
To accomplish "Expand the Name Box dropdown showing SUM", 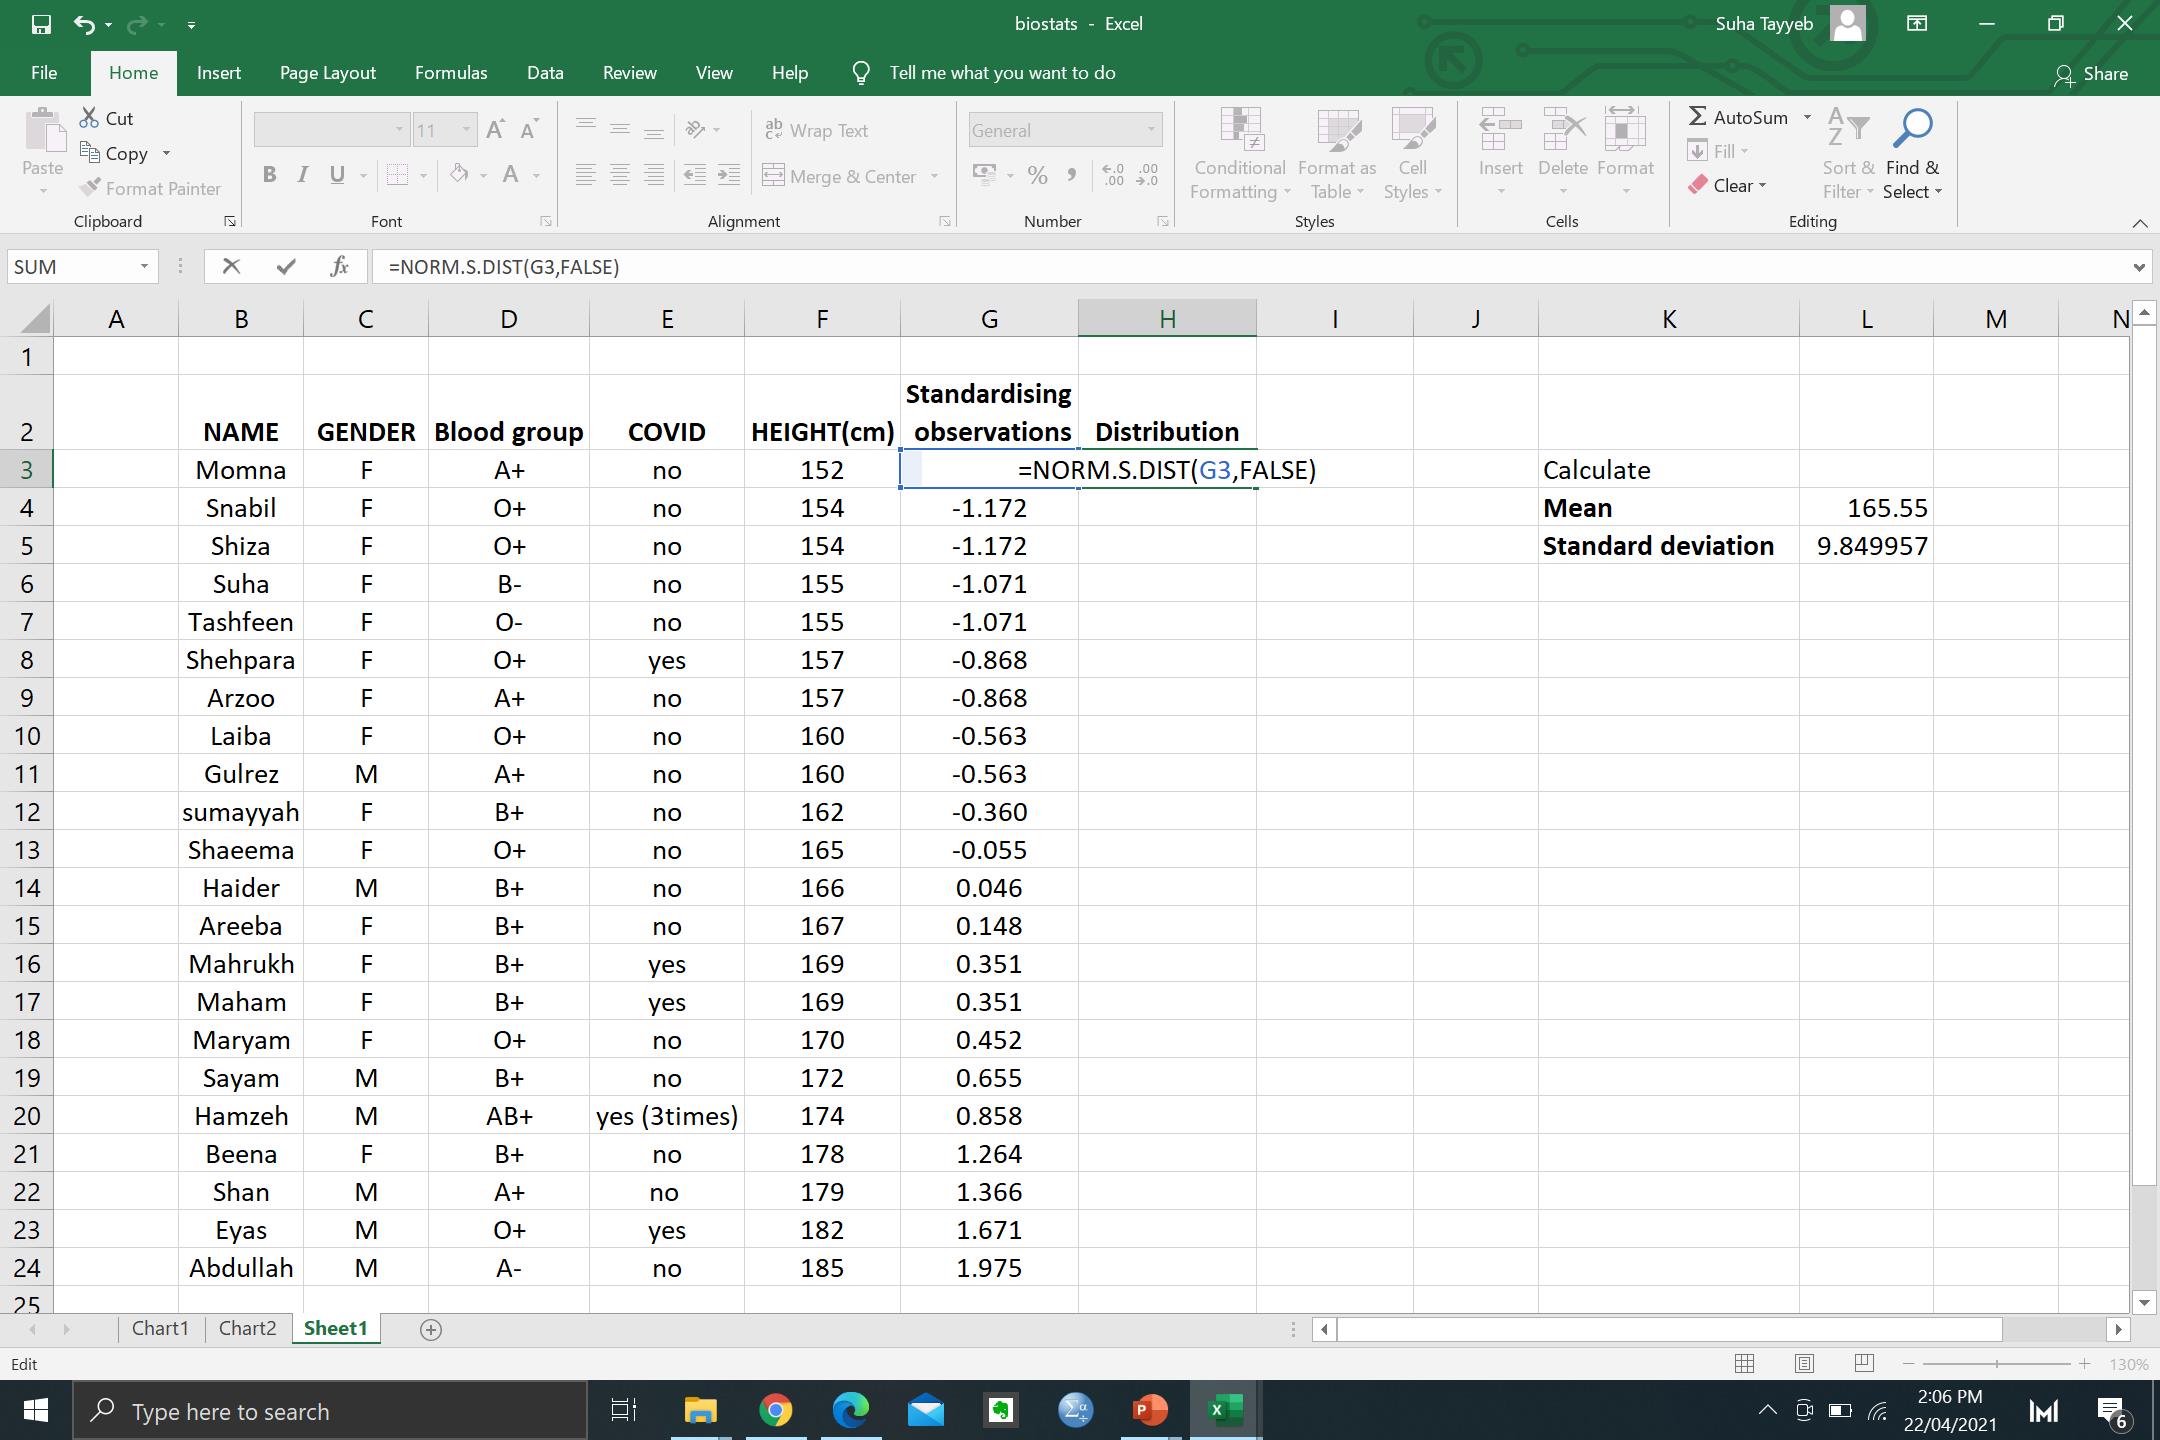I will (x=144, y=266).
